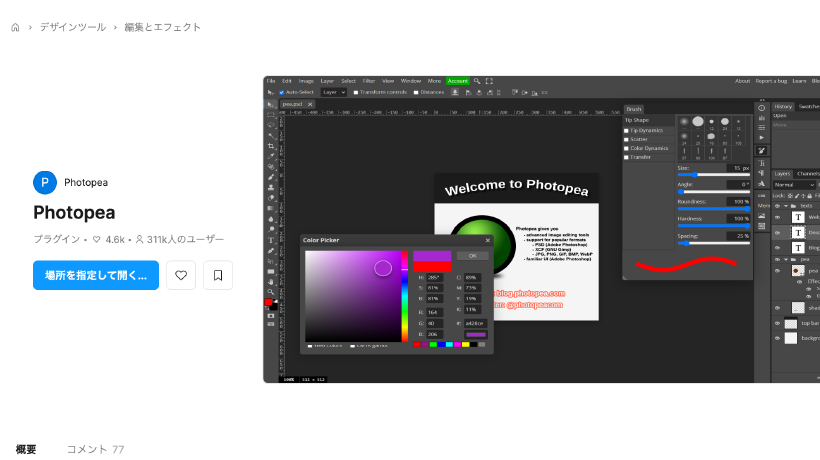Click the foreground red color swatch

point(268,302)
